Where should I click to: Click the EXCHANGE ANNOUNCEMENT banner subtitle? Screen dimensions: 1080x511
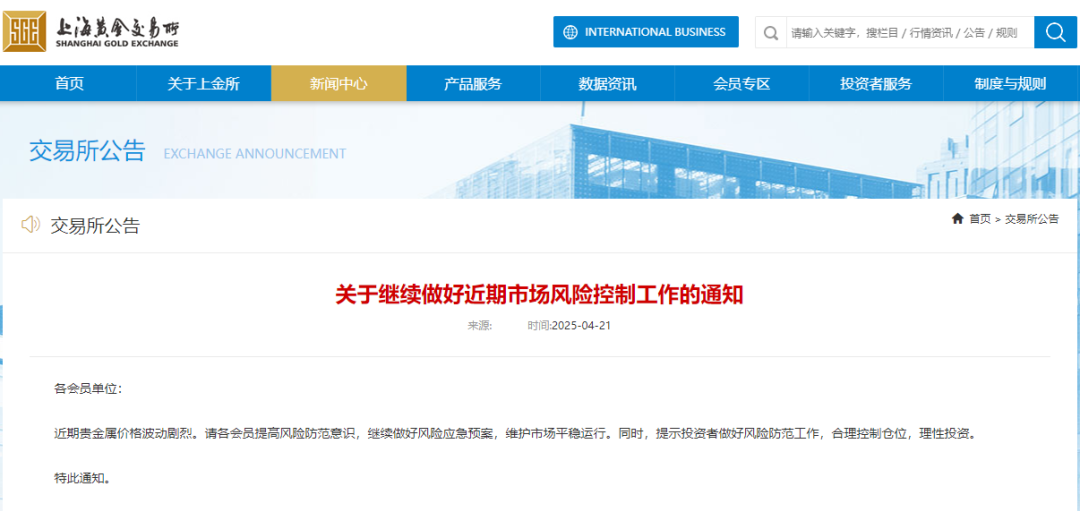255,154
